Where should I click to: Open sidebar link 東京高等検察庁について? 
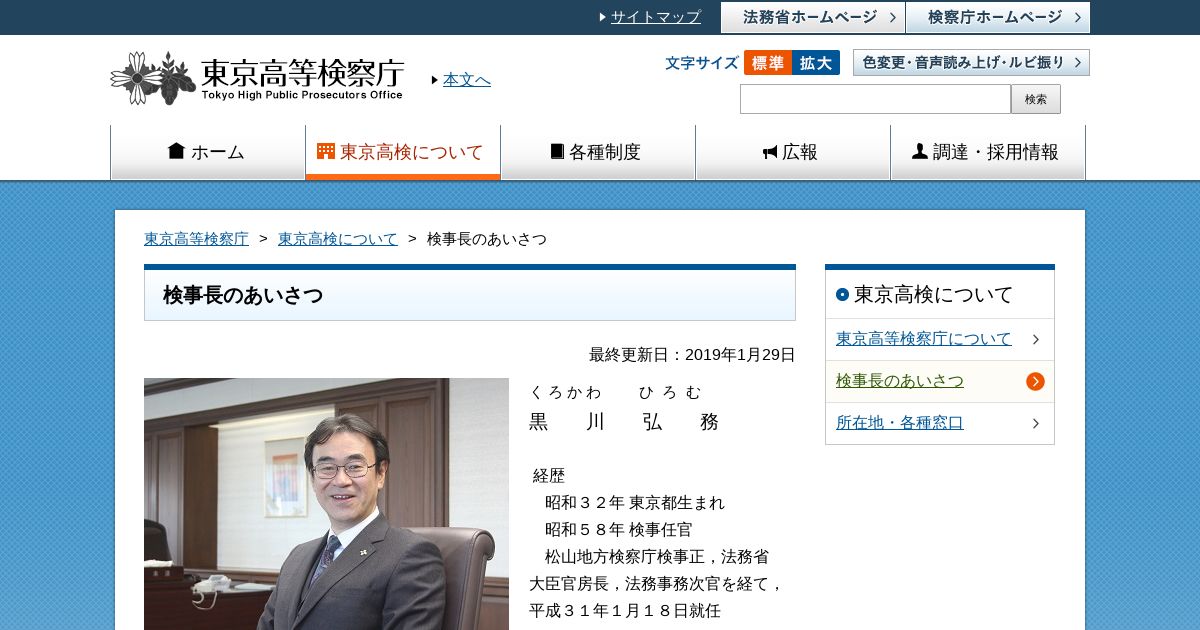coord(924,339)
